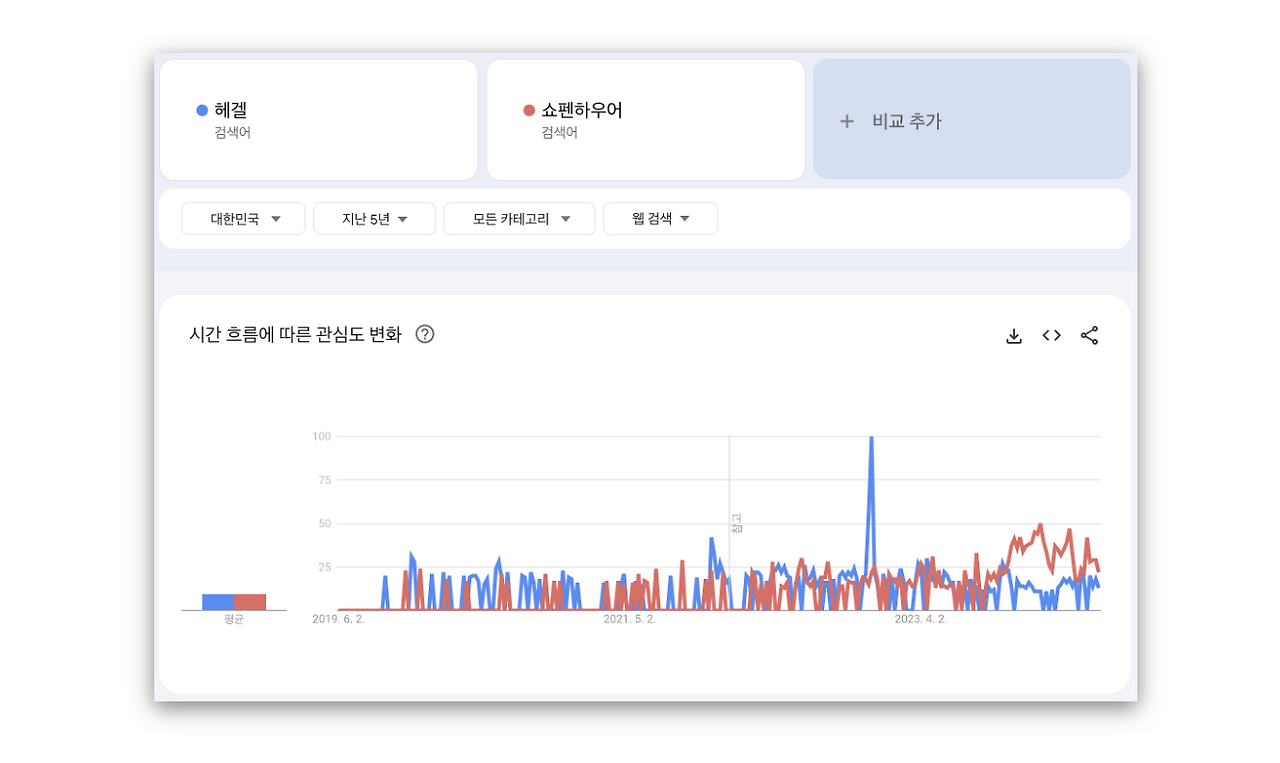The width and height of the screenshot is (1280, 763).
Task: Open the 대한민국 region dropdown
Action: (243, 219)
